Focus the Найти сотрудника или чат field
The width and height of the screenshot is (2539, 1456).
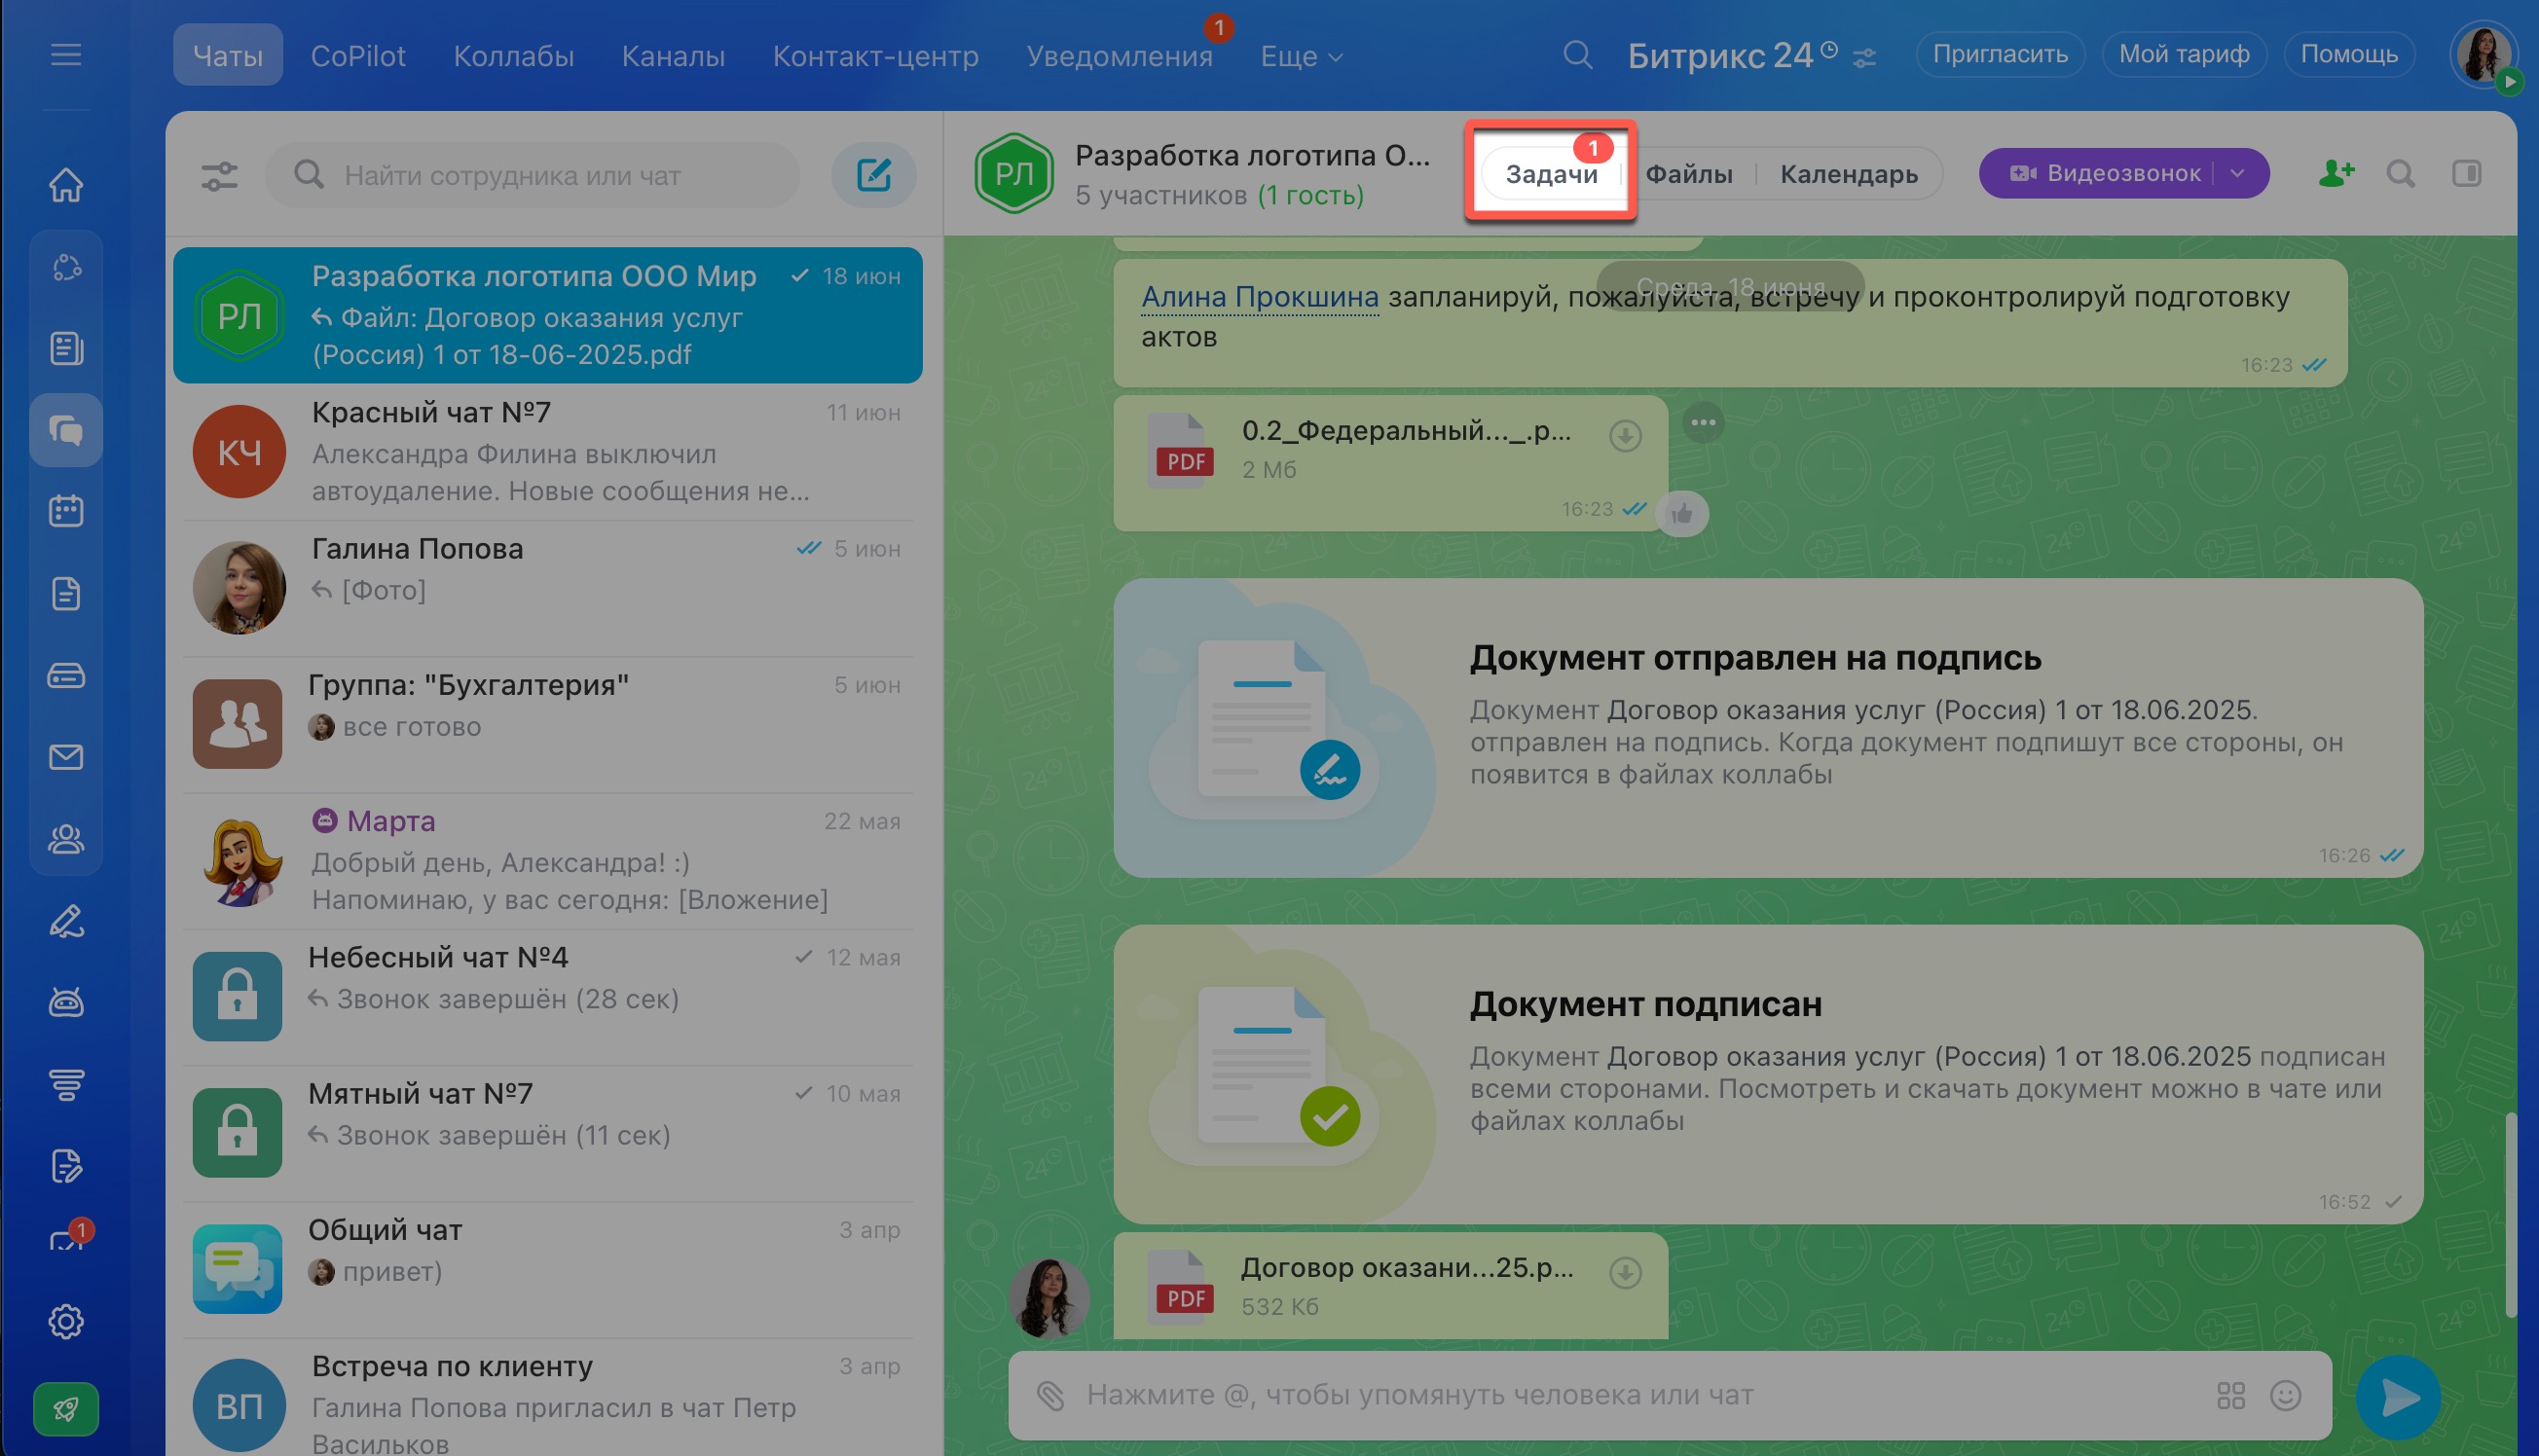click(532, 175)
